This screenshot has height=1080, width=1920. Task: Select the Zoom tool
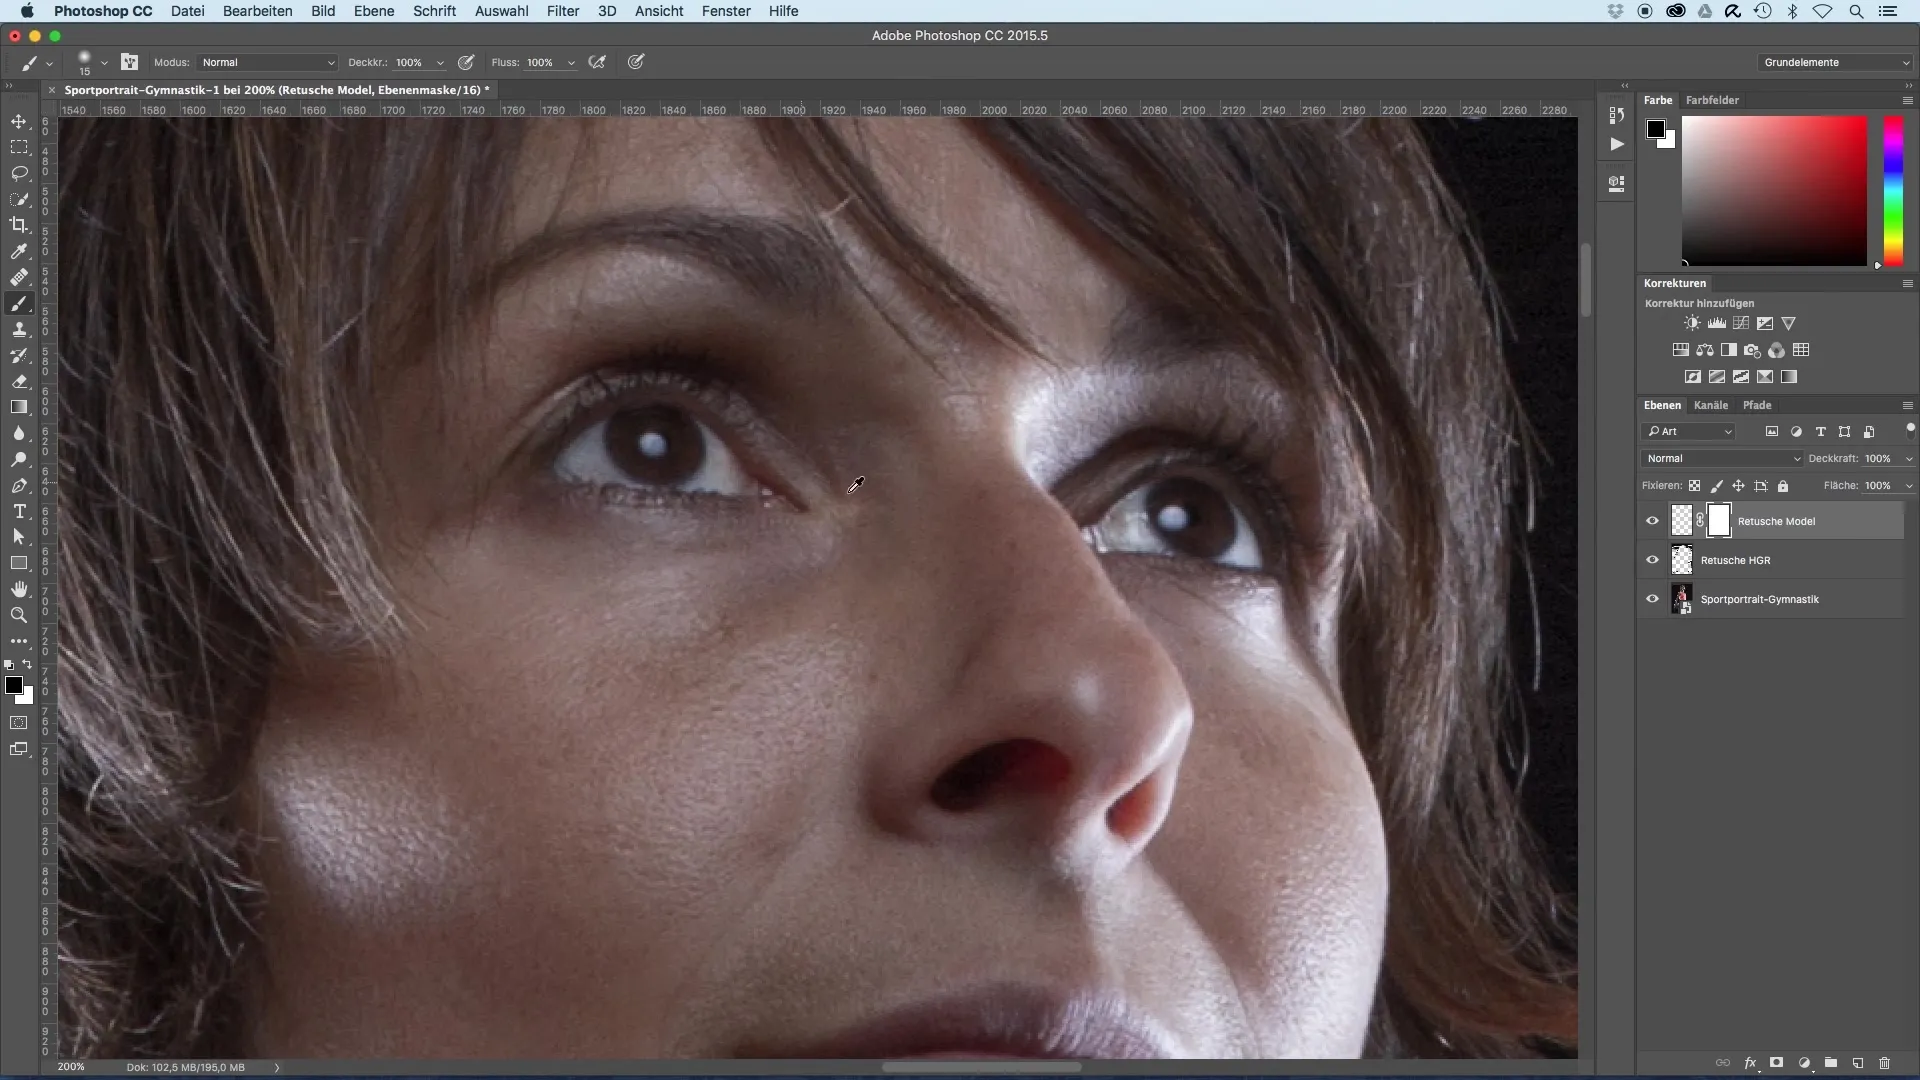click(x=19, y=615)
